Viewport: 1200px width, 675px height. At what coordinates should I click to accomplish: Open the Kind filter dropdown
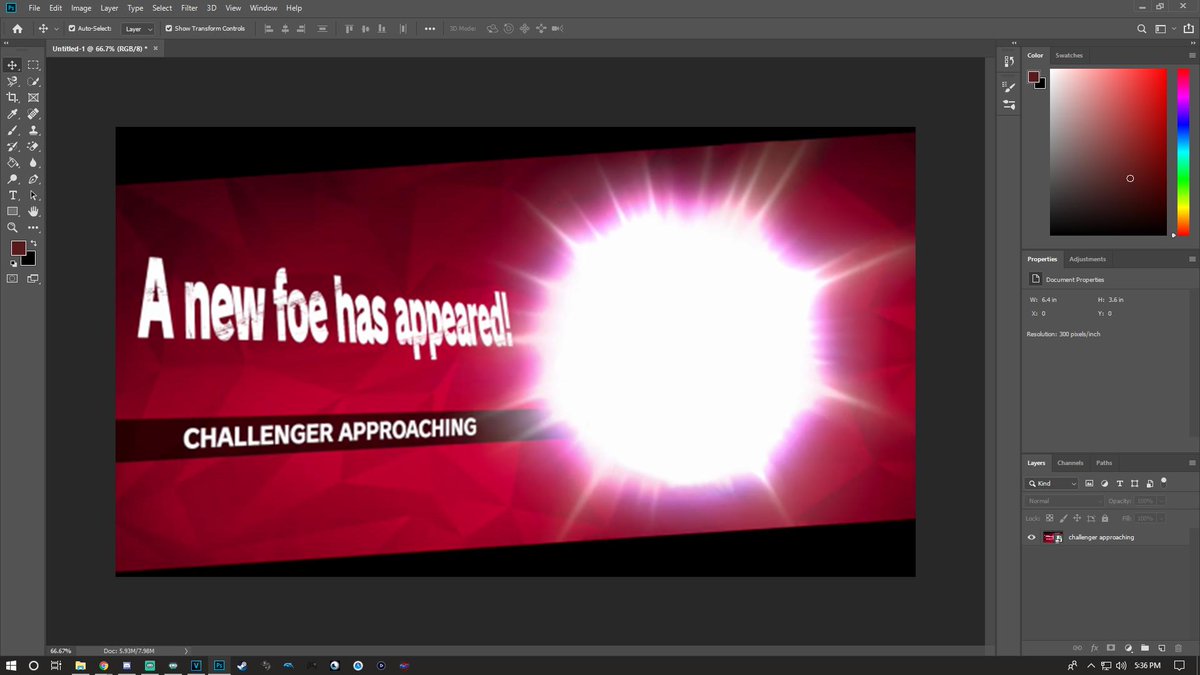[x=1052, y=484]
